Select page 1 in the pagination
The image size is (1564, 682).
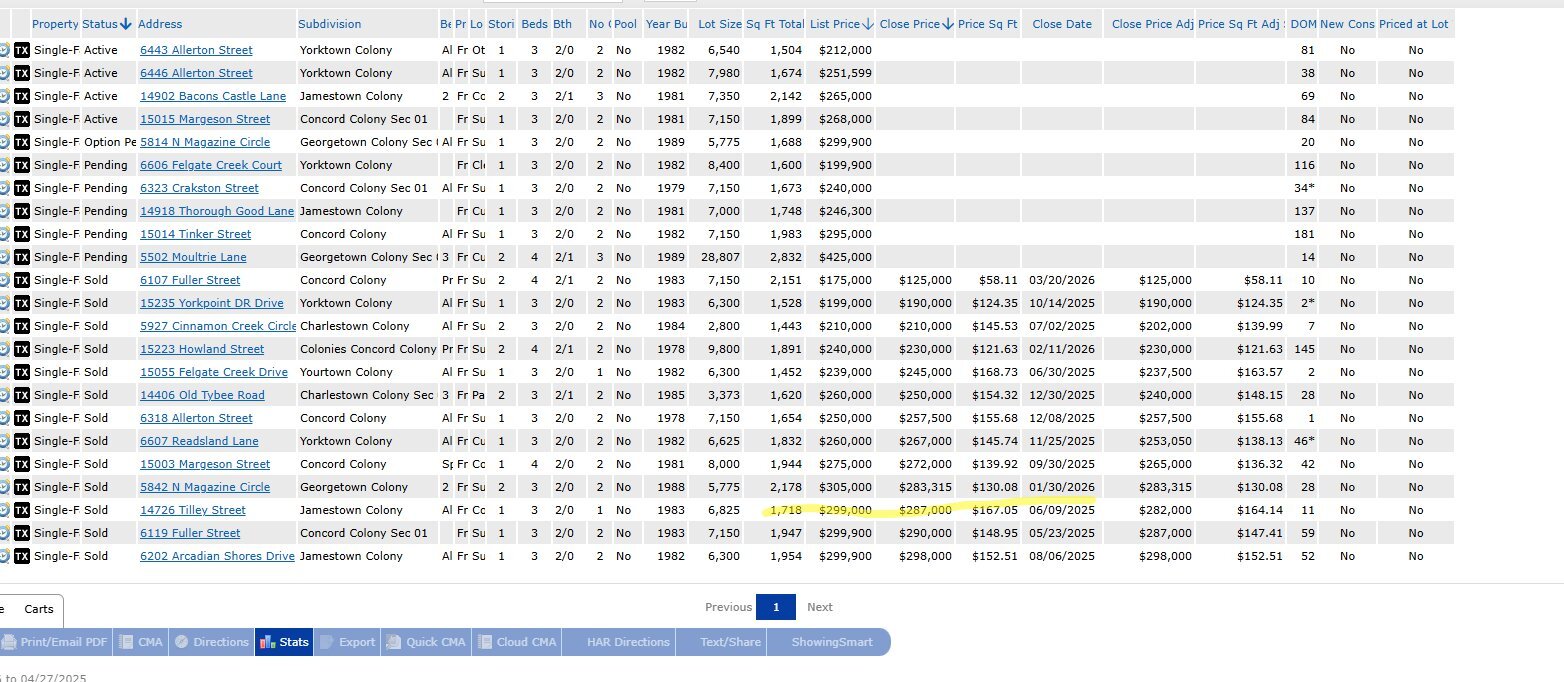click(x=775, y=607)
